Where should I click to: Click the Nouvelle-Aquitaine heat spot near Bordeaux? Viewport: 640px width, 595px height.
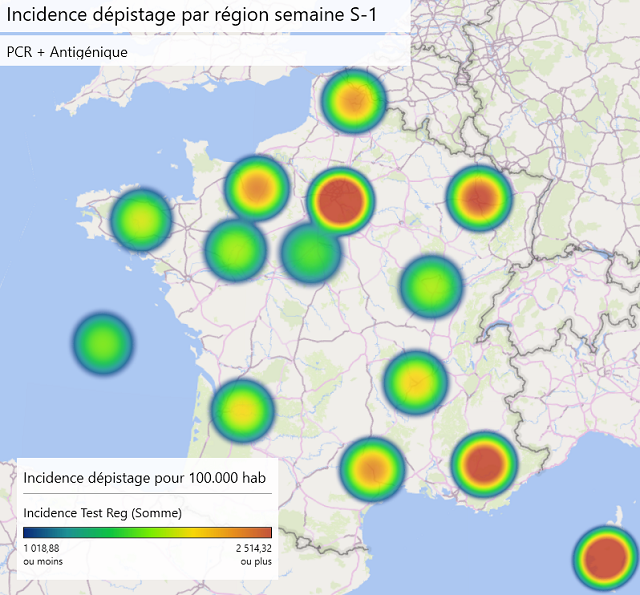[242, 411]
